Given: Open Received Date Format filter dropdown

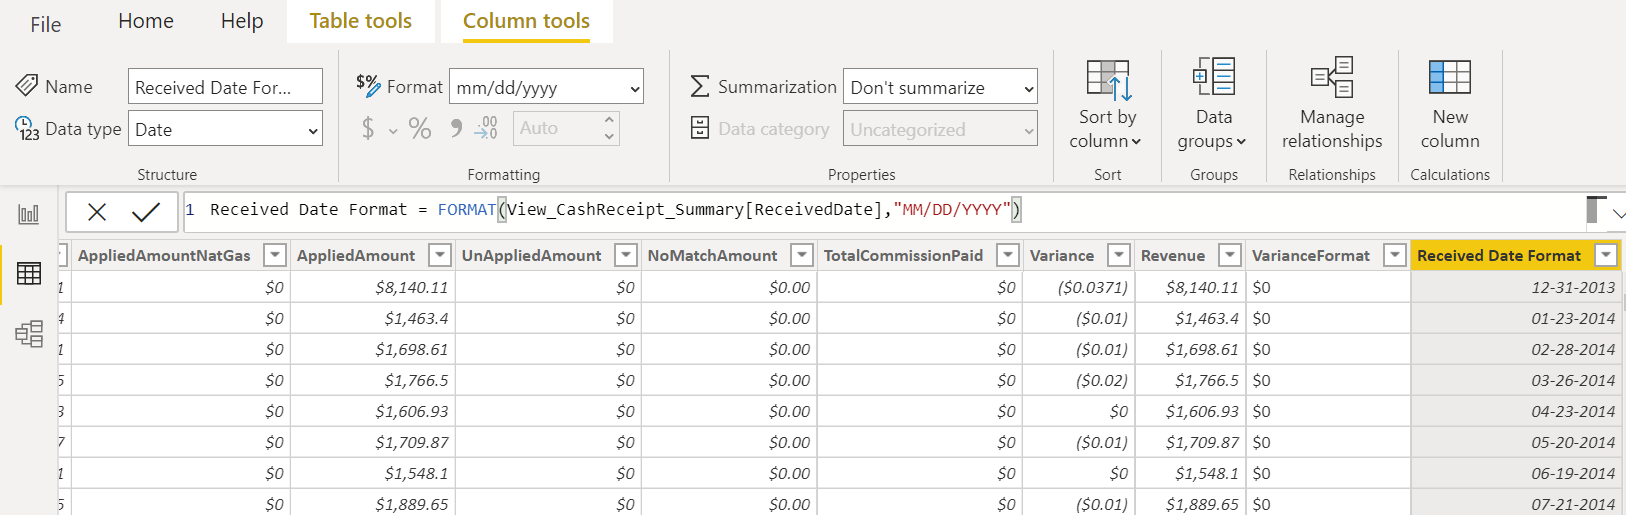Looking at the screenshot, I should (1606, 255).
